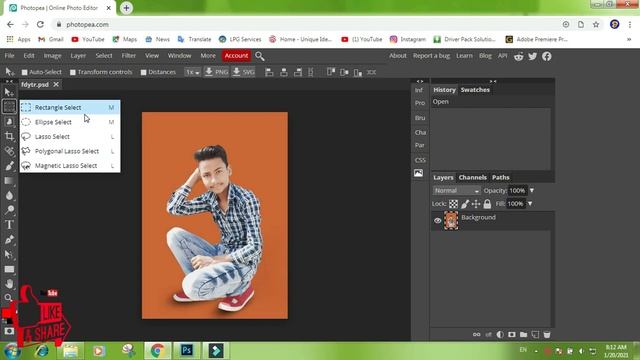
Task: Show more bookmarks chevron
Action: click(629, 40)
